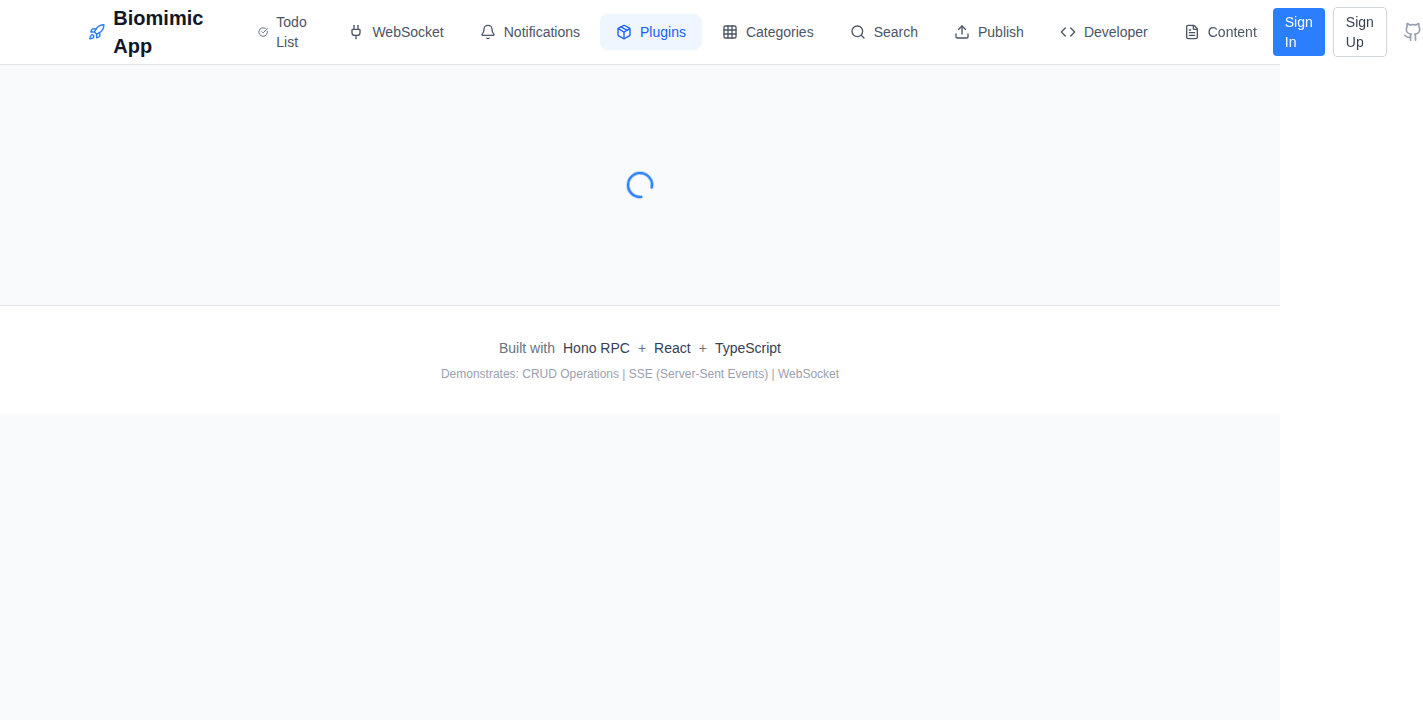Open the Categories nav label
This screenshot has height=720, width=1423.
click(x=780, y=32)
